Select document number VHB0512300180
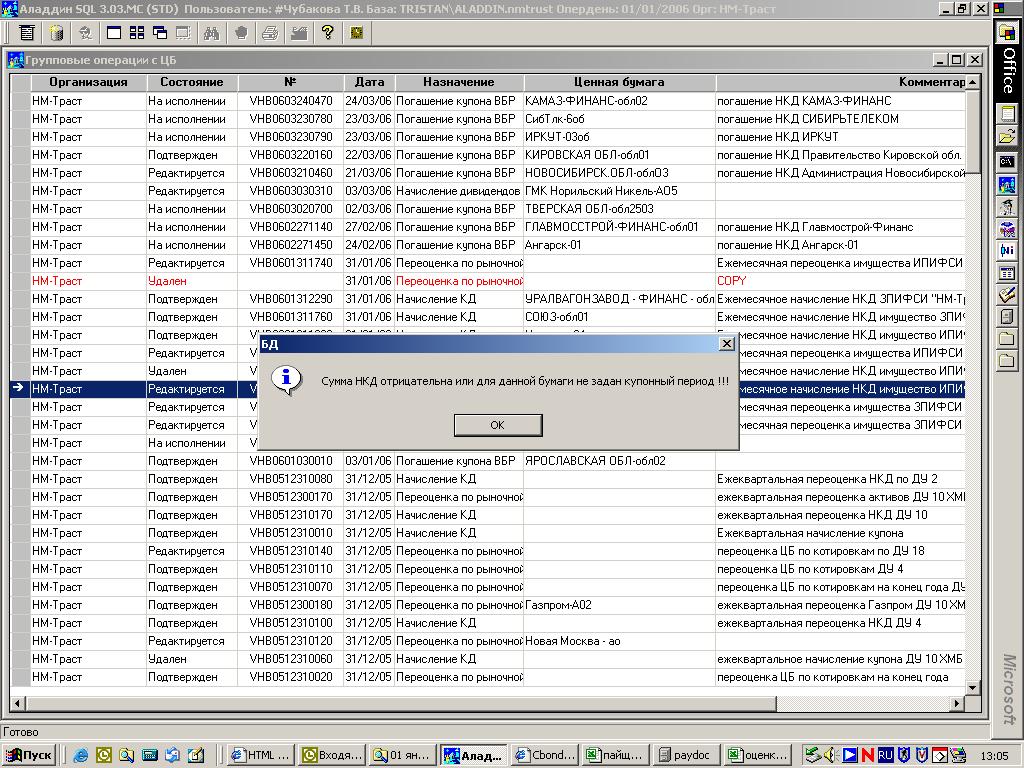 point(291,605)
